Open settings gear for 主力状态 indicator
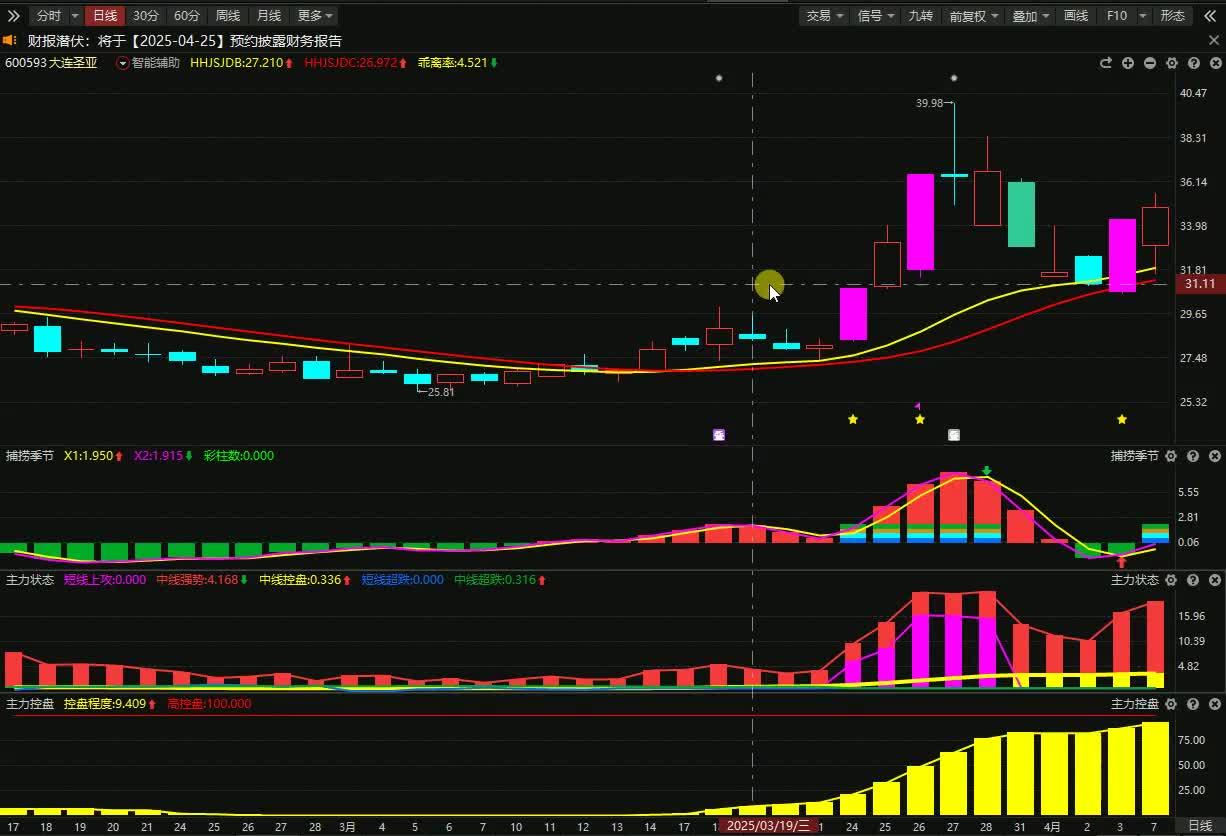This screenshot has width=1226, height=836. pyautogui.click(x=1172, y=580)
